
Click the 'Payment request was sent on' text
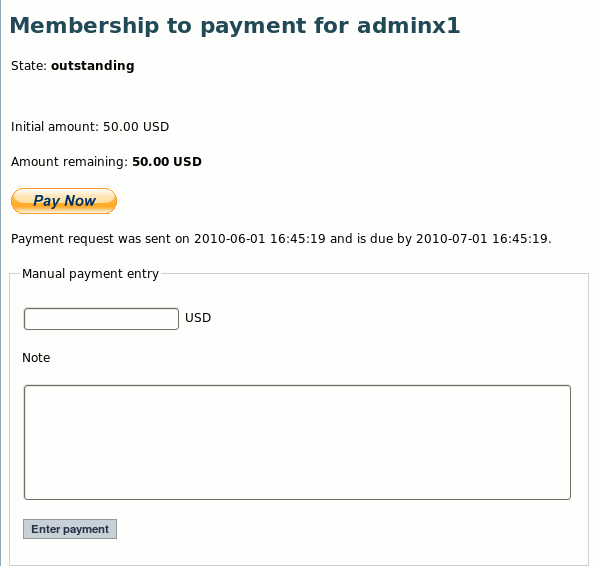click(x=100, y=239)
